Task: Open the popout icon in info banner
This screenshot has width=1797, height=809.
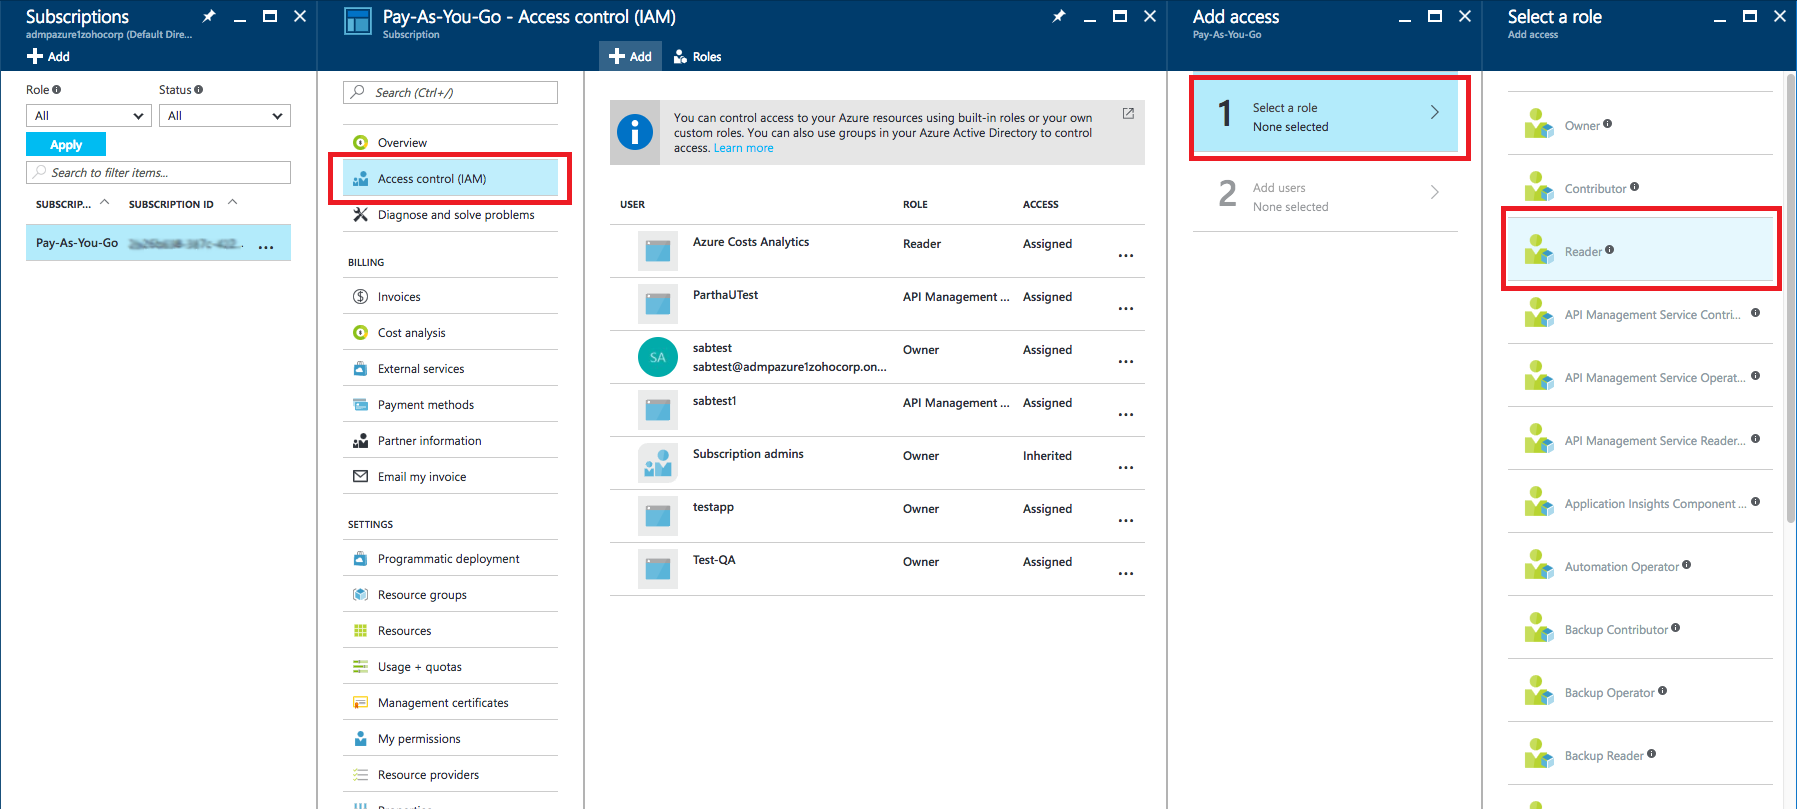Action: (1128, 114)
